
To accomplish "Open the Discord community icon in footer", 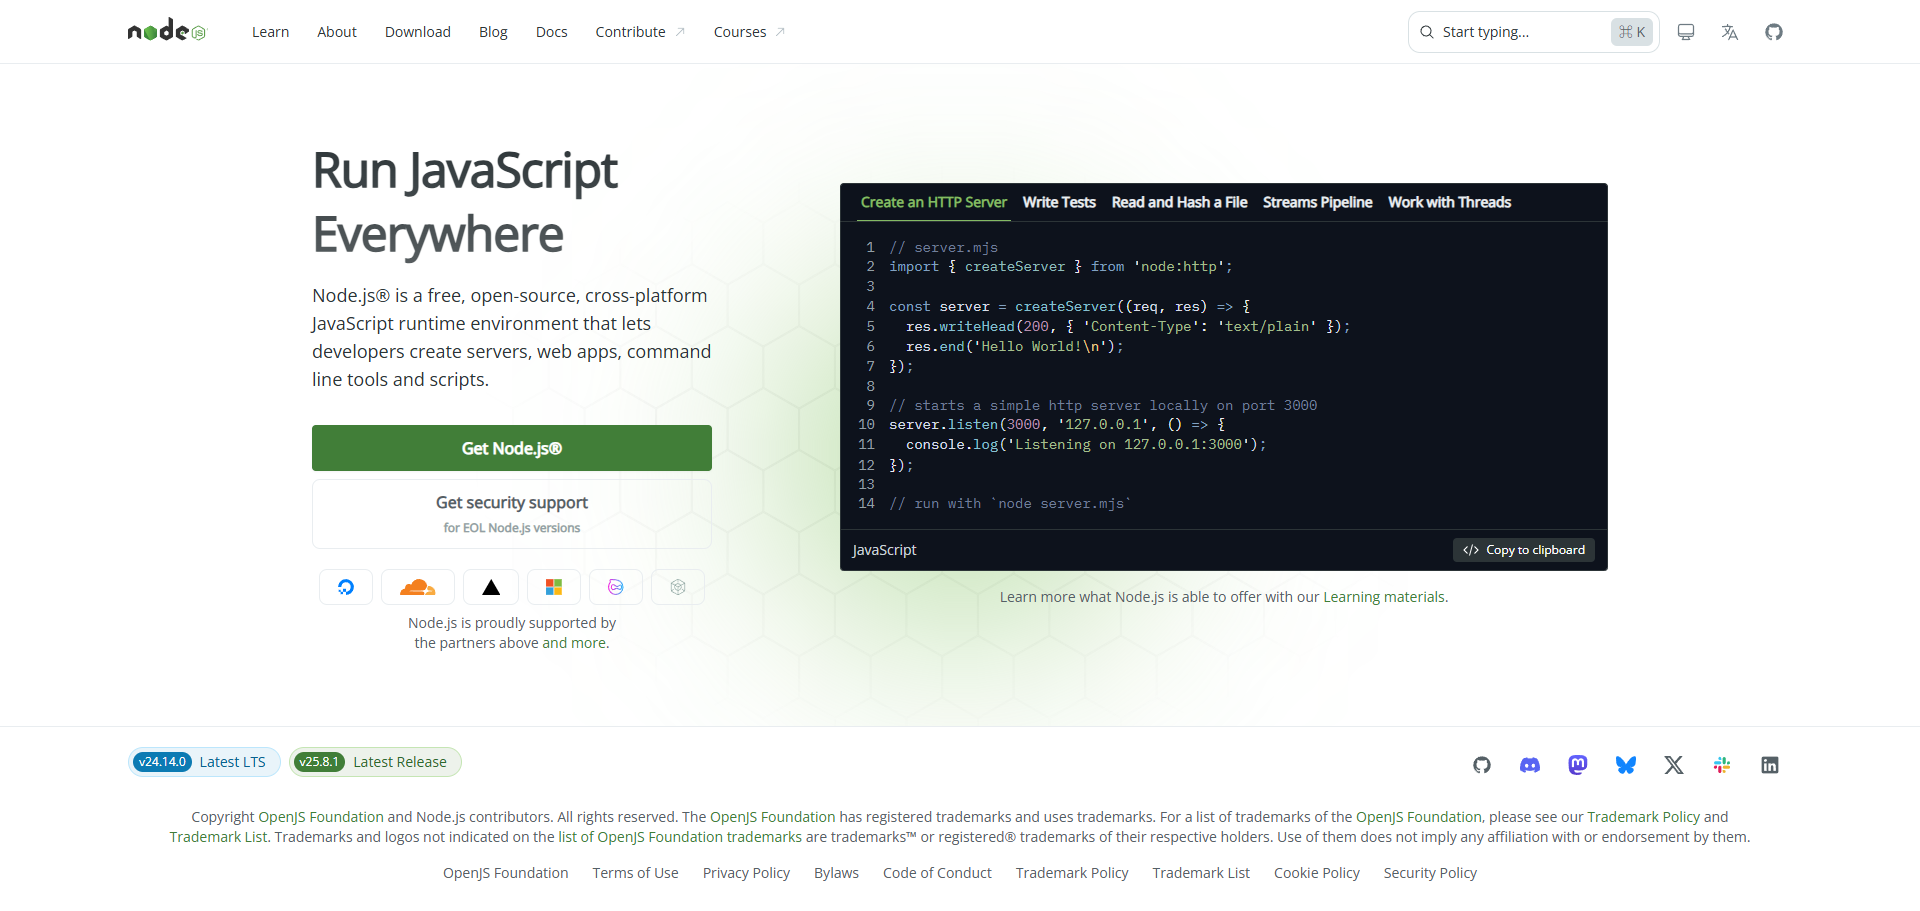I will coord(1529,765).
